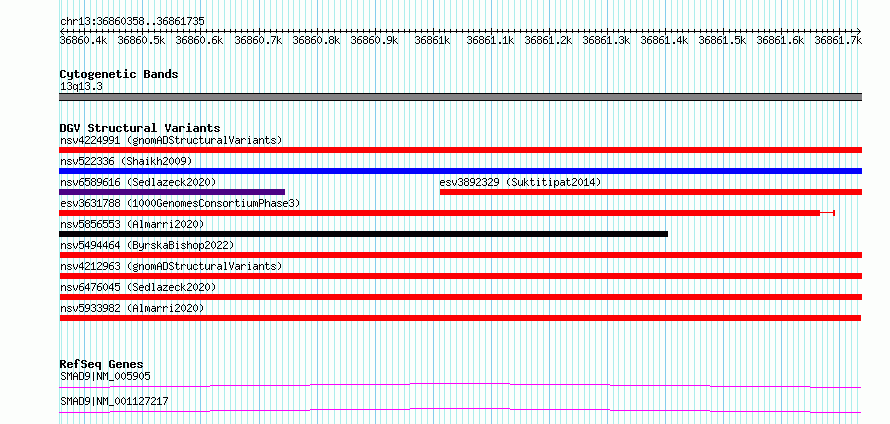The image size is (890, 424).
Task: Select the red nsv5933982 variant bar
Action: click(460, 318)
